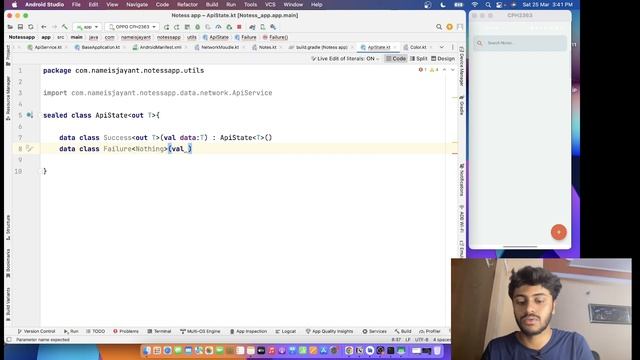Open the app run configuration dropdown
Viewport: 640px width, 360px height.
point(87,27)
